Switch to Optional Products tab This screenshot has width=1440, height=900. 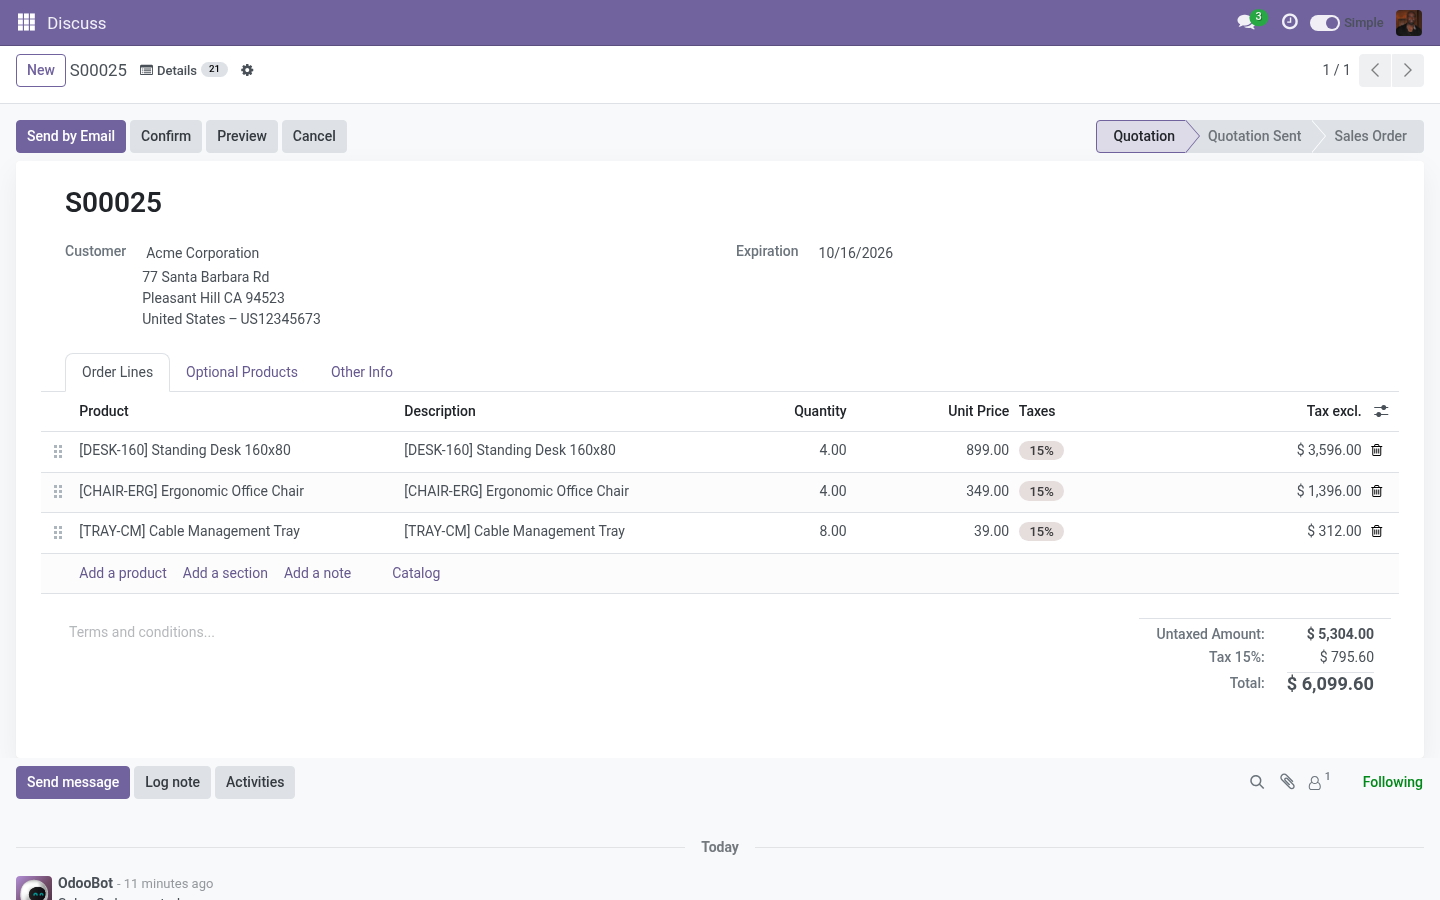242,372
